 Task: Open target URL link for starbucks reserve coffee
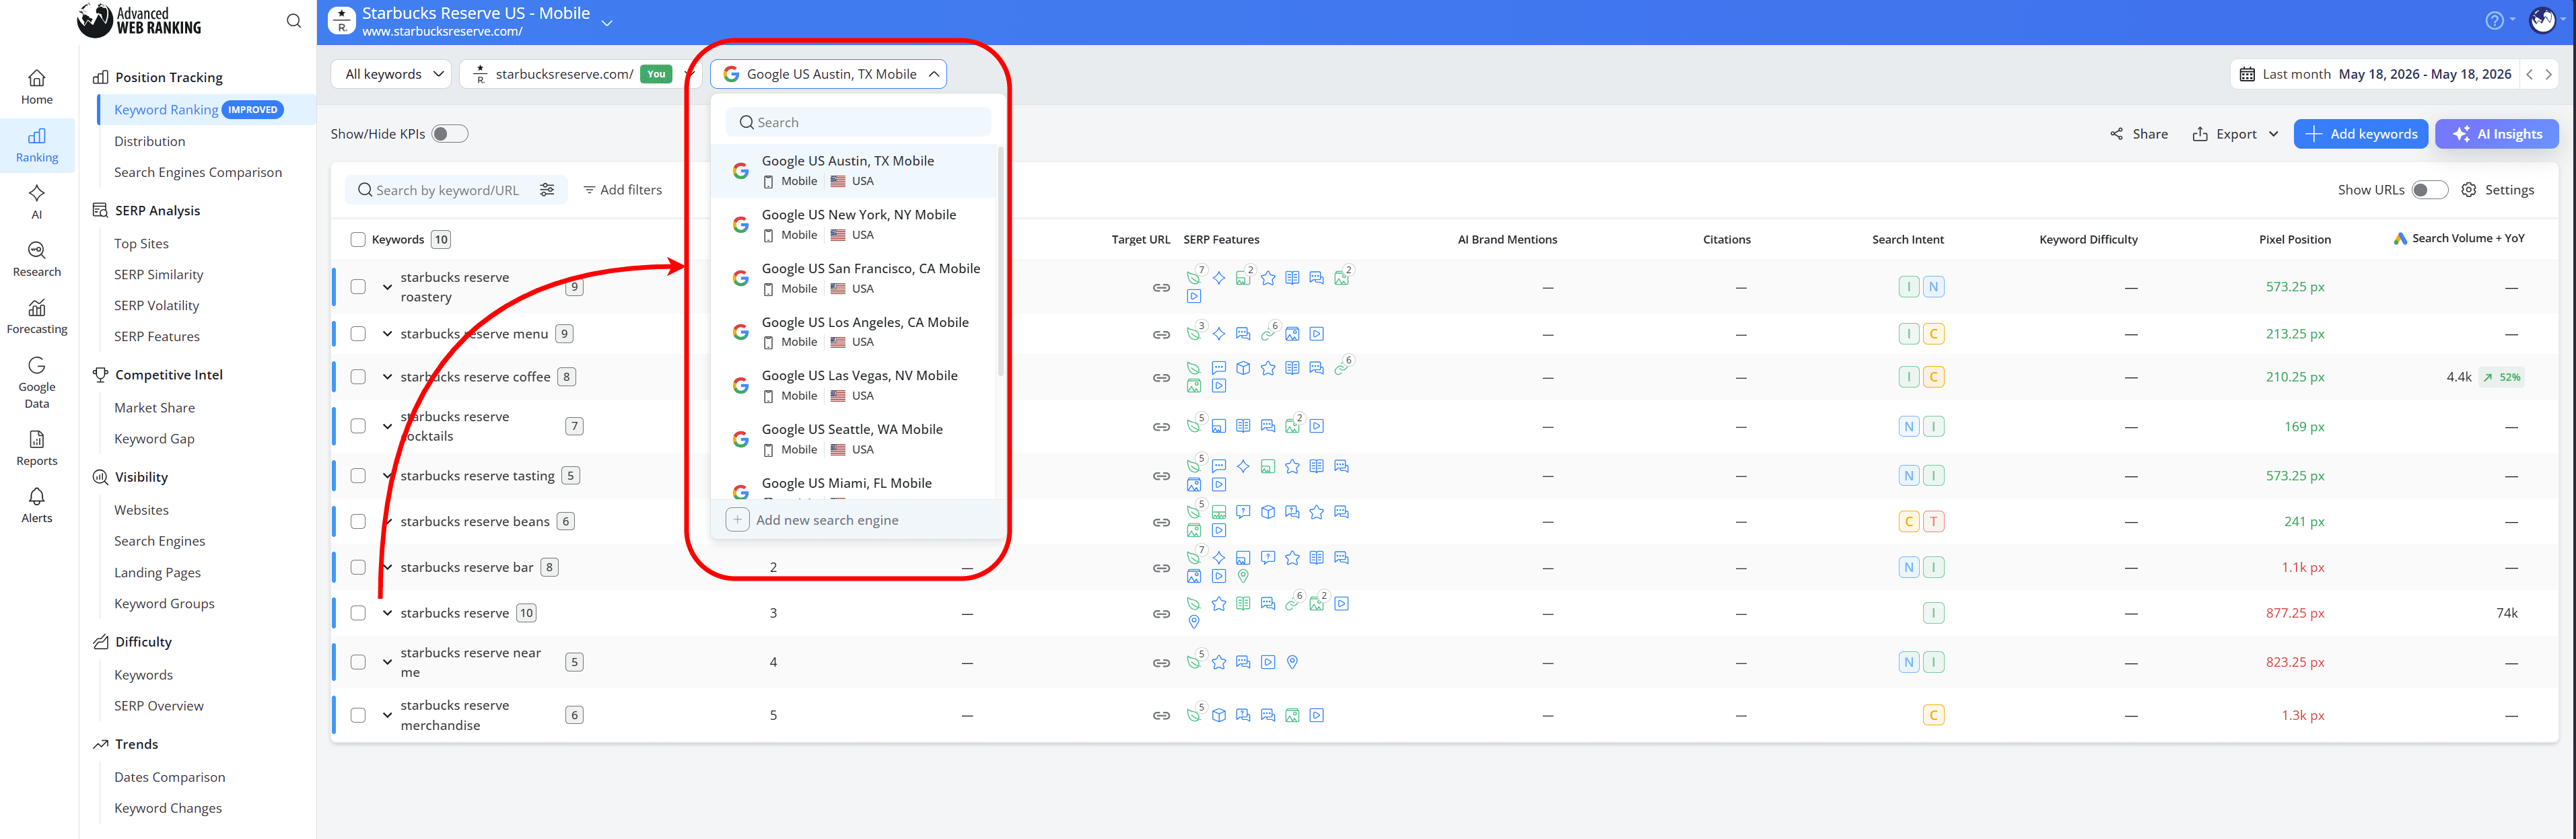pyautogui.click(x=1161, y=378)
